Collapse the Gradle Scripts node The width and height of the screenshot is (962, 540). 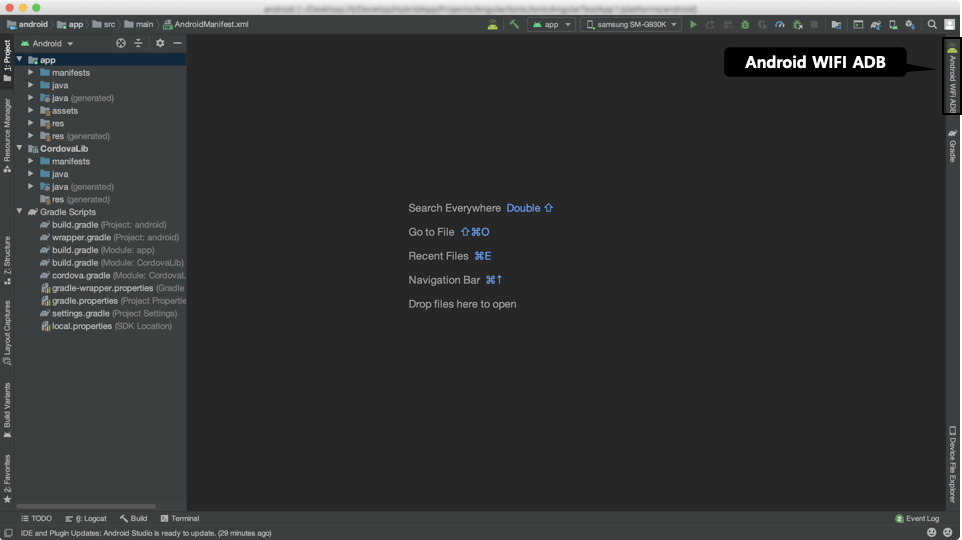tap(20, 211)
